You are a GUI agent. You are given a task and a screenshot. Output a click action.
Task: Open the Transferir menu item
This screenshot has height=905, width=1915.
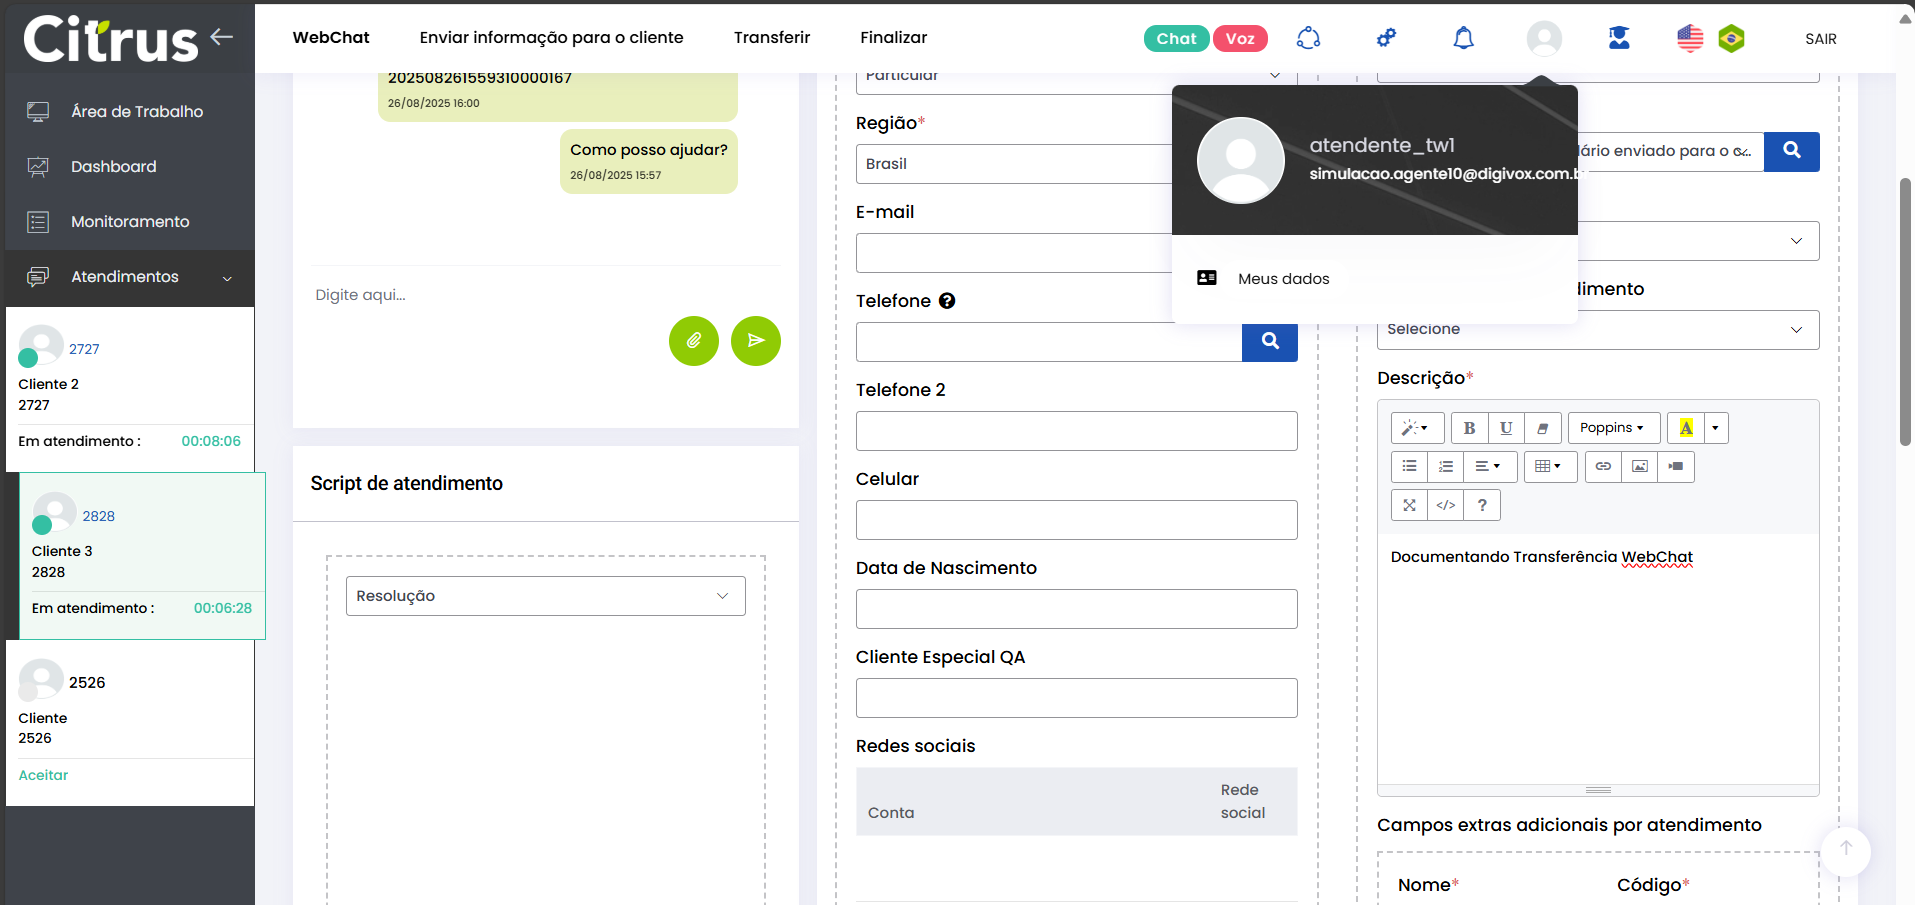tap(771, 38)
